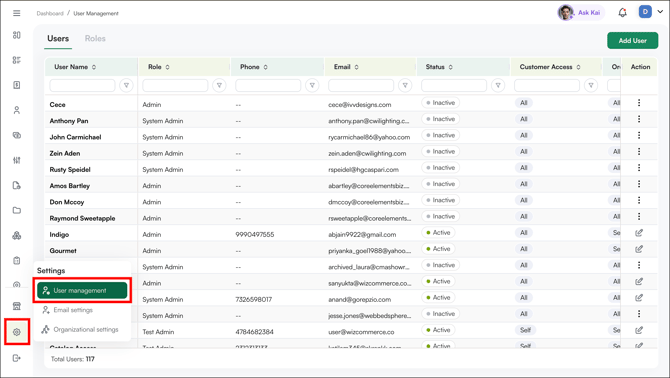Click the filter funnel for Email column
The image size is (670, 378).
click(405, 85)
